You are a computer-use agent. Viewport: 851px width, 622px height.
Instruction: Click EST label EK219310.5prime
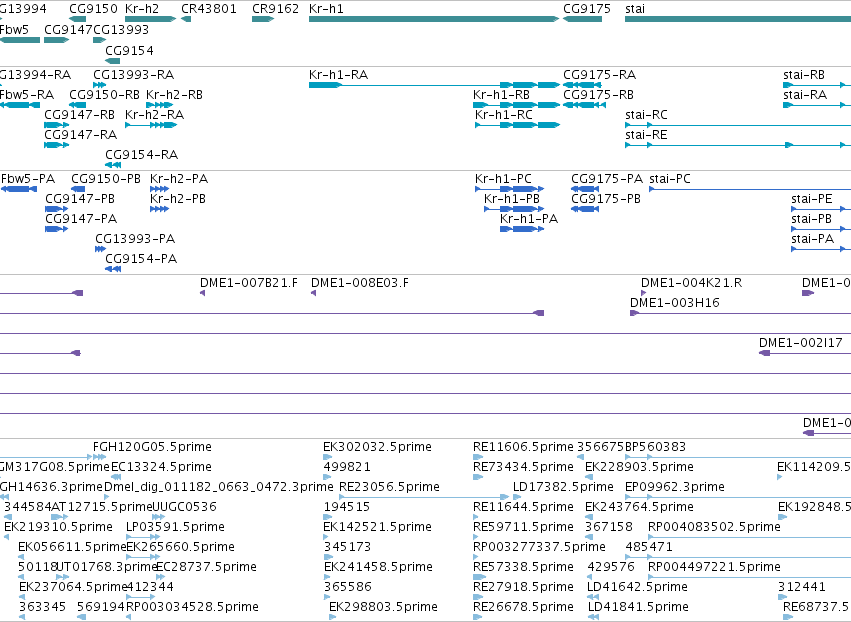[58, 527]
